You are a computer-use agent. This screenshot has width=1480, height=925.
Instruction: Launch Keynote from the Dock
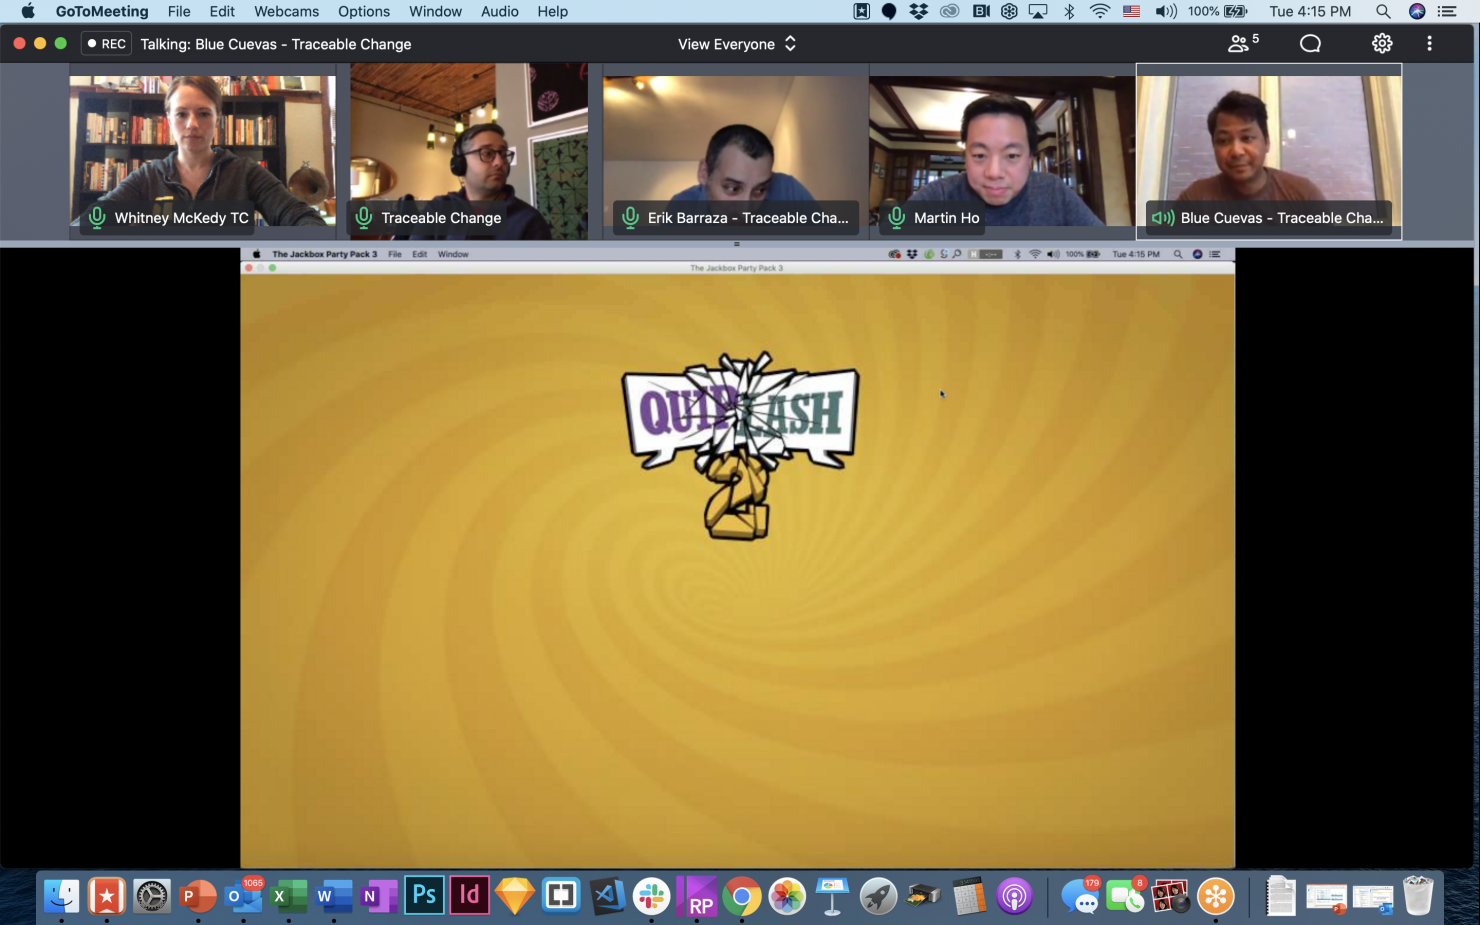(832, 896)
